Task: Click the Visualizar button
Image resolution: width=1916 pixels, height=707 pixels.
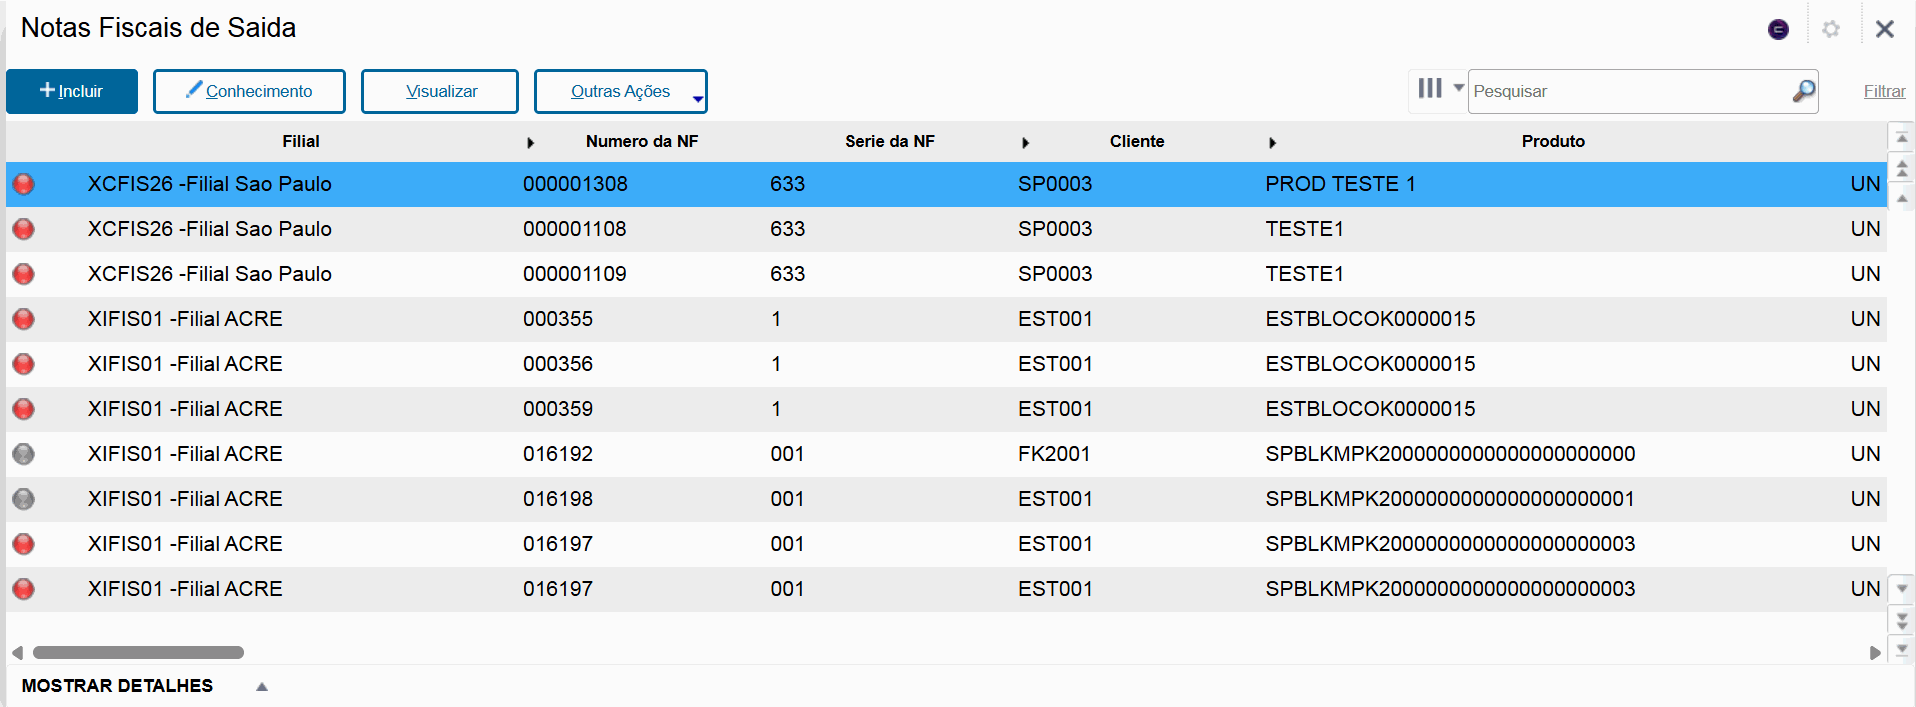Action: [x=440, y=91]
